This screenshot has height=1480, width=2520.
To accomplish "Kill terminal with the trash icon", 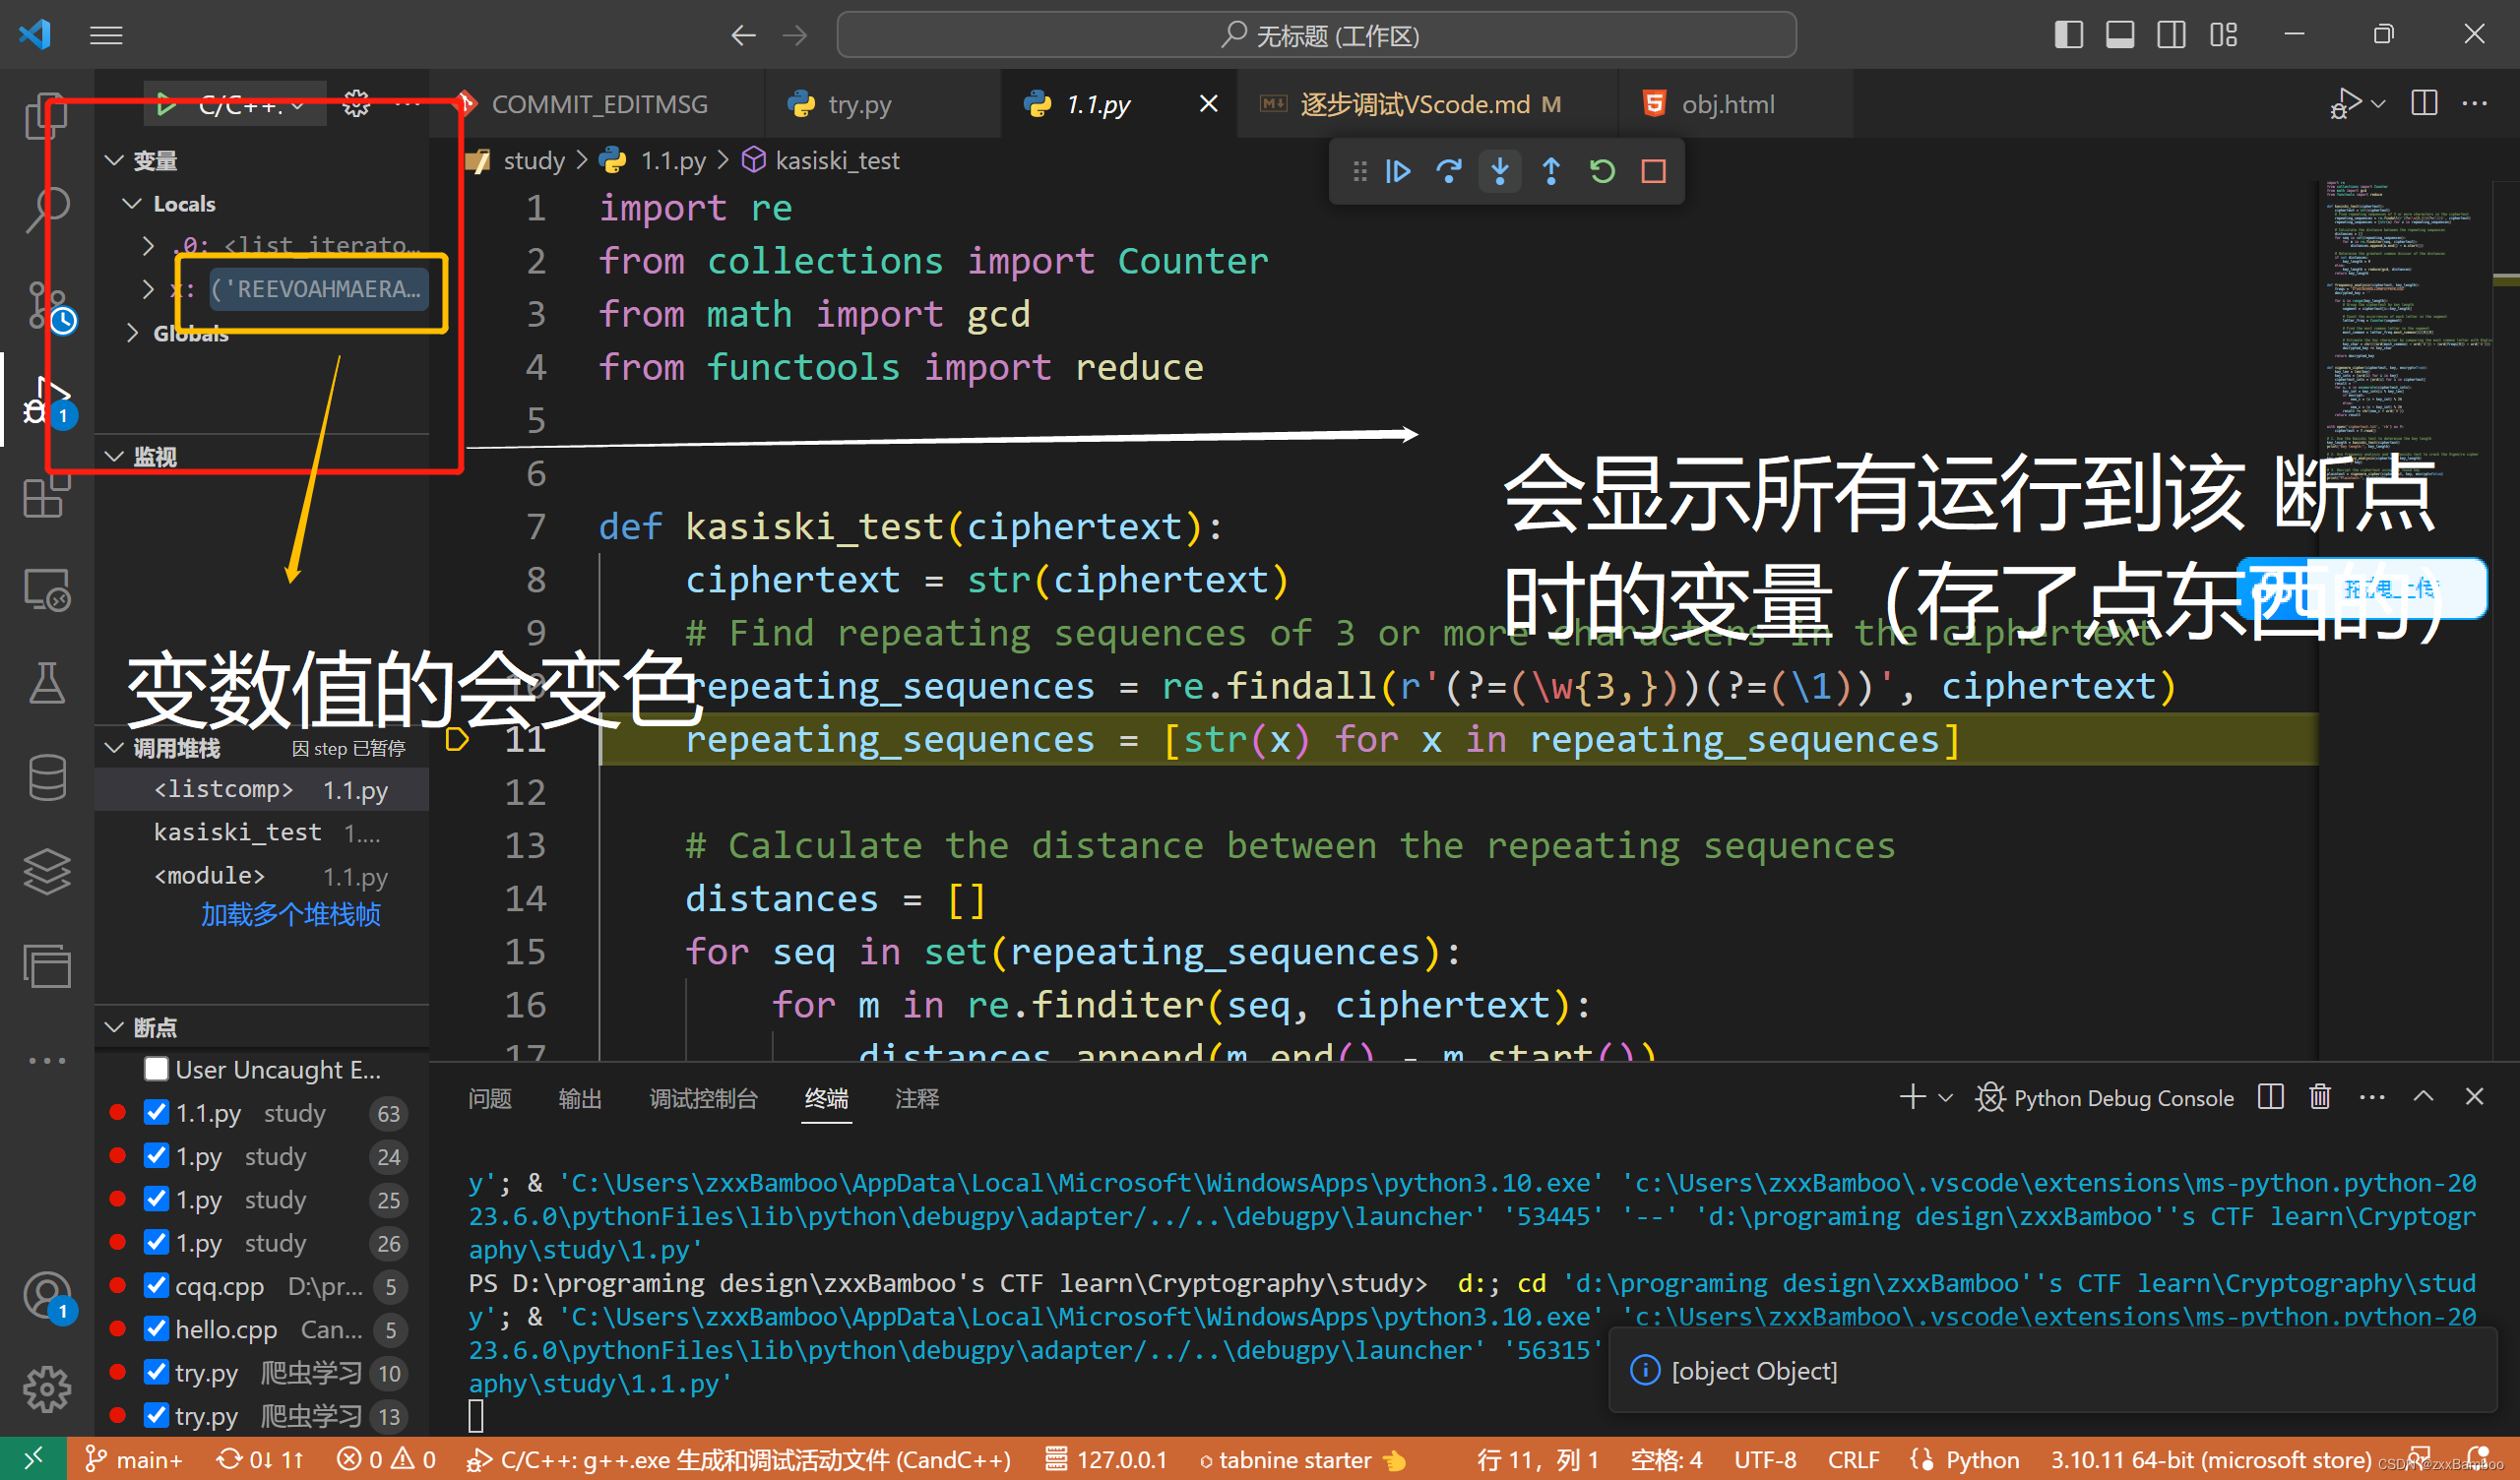I will tap(2319, 1097).
